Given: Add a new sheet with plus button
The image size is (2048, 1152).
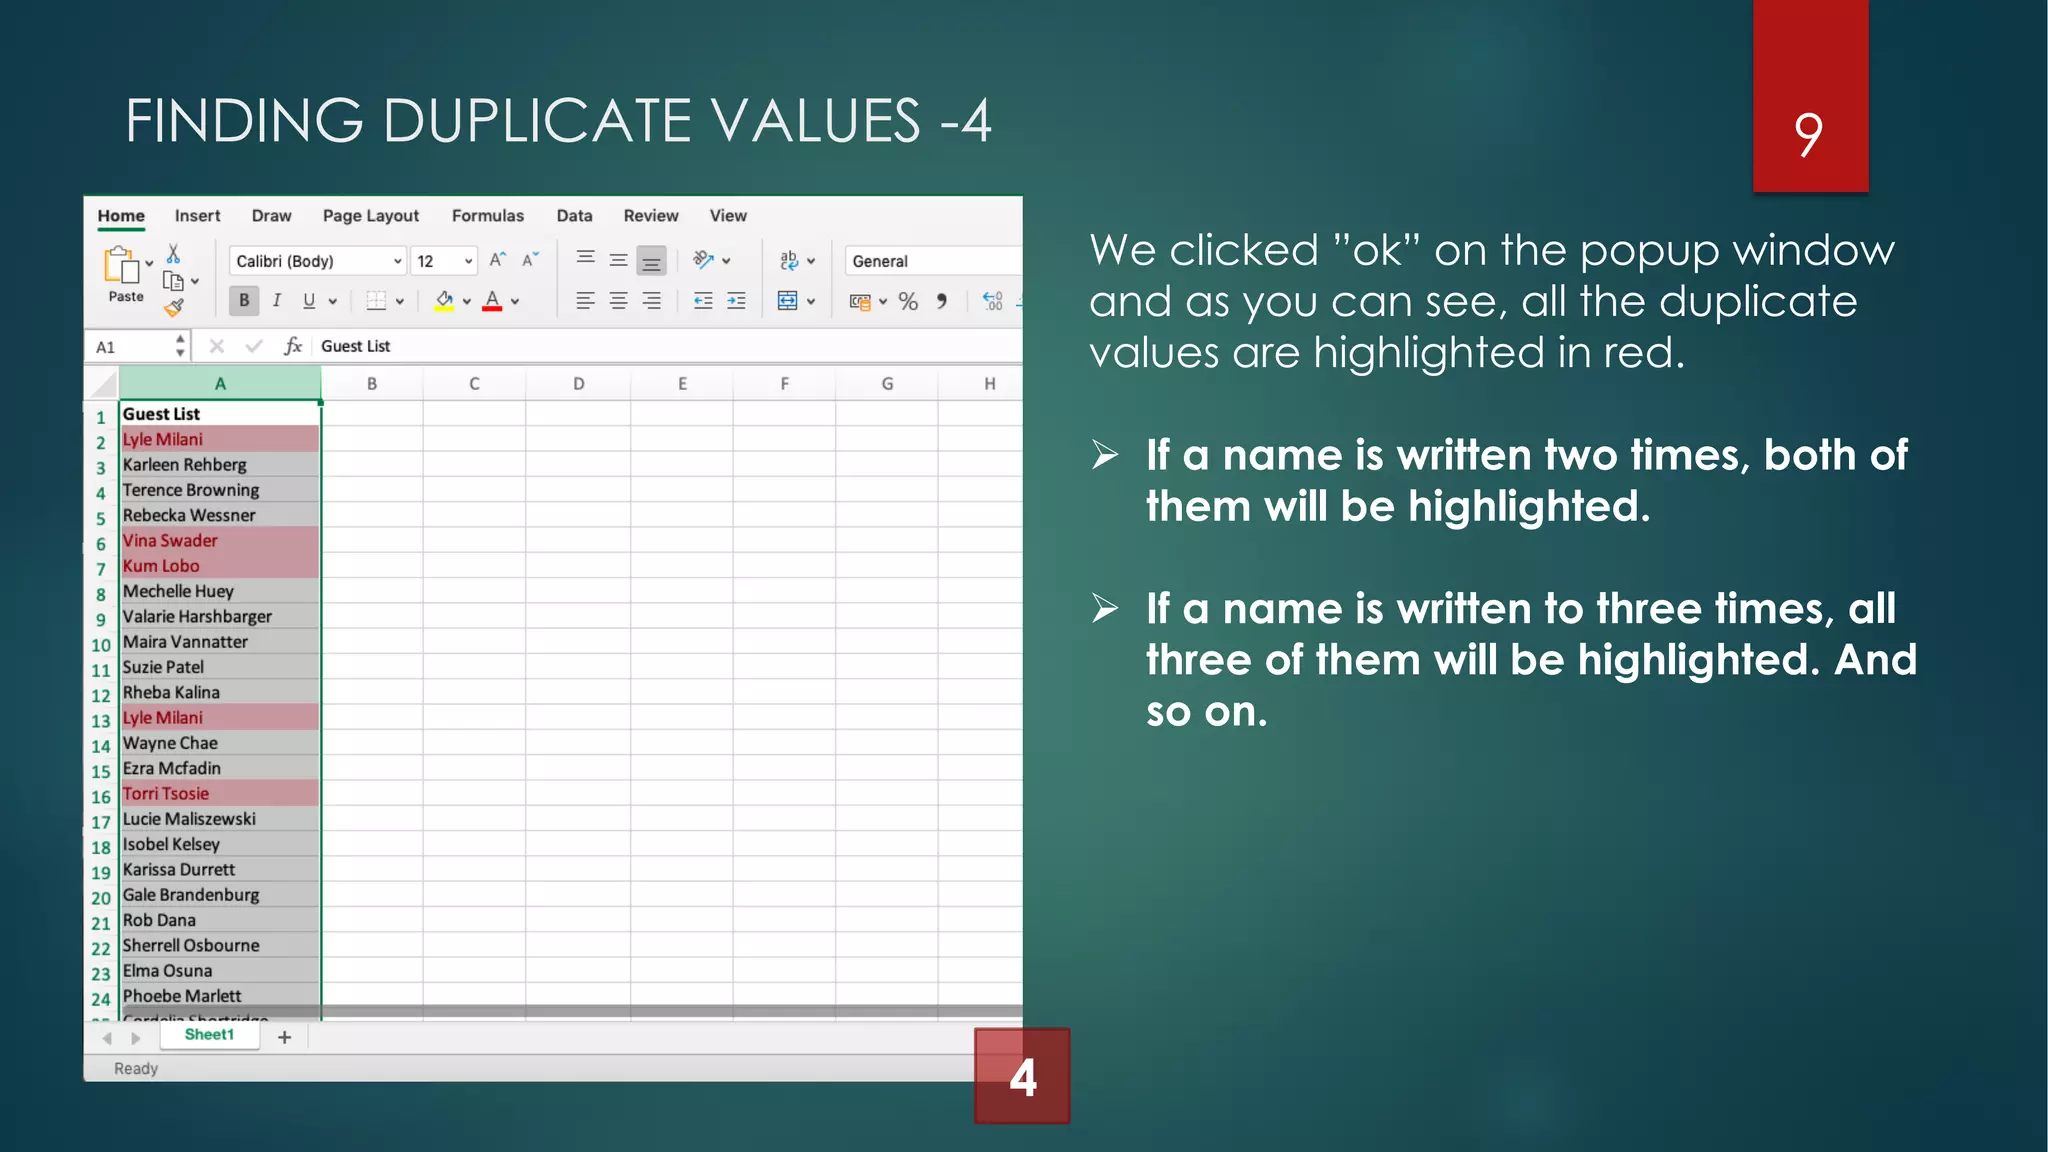Looking at the screenshot, I should coord(285,1037).
